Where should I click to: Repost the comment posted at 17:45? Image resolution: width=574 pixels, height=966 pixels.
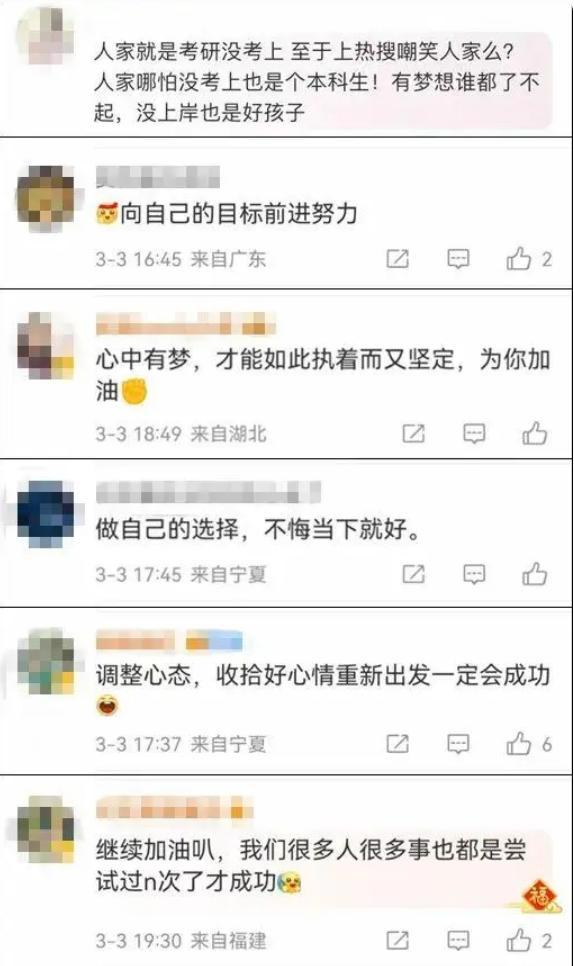pyautogui.click(x=413, y=574)
